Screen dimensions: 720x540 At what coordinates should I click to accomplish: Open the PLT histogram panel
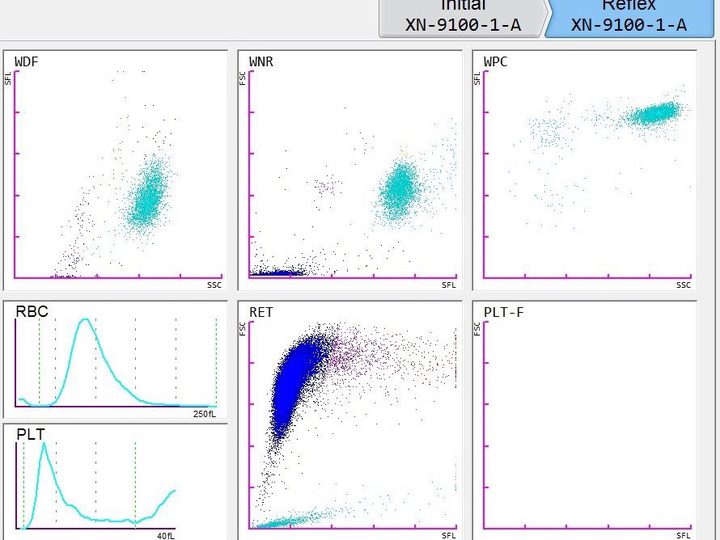pos(116,482)
